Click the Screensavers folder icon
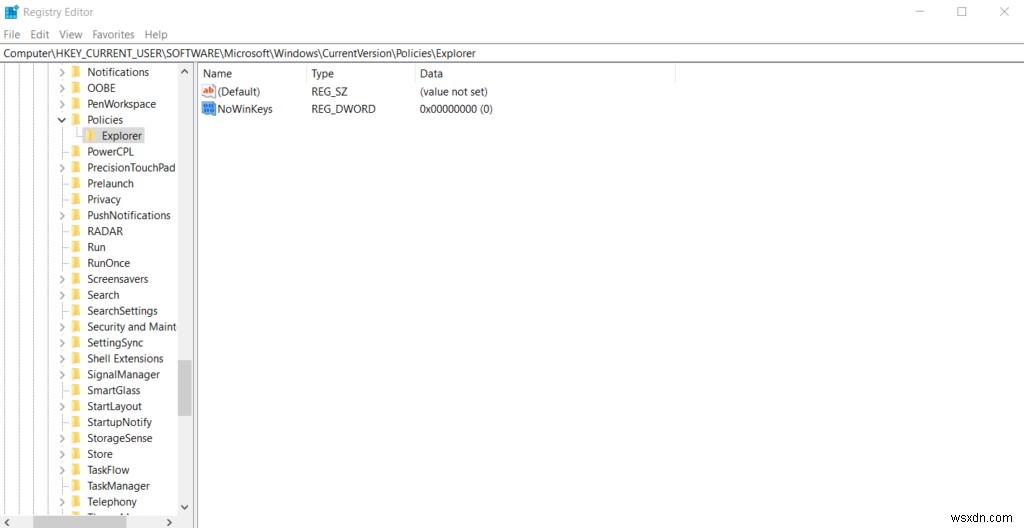 coord(76,279)
